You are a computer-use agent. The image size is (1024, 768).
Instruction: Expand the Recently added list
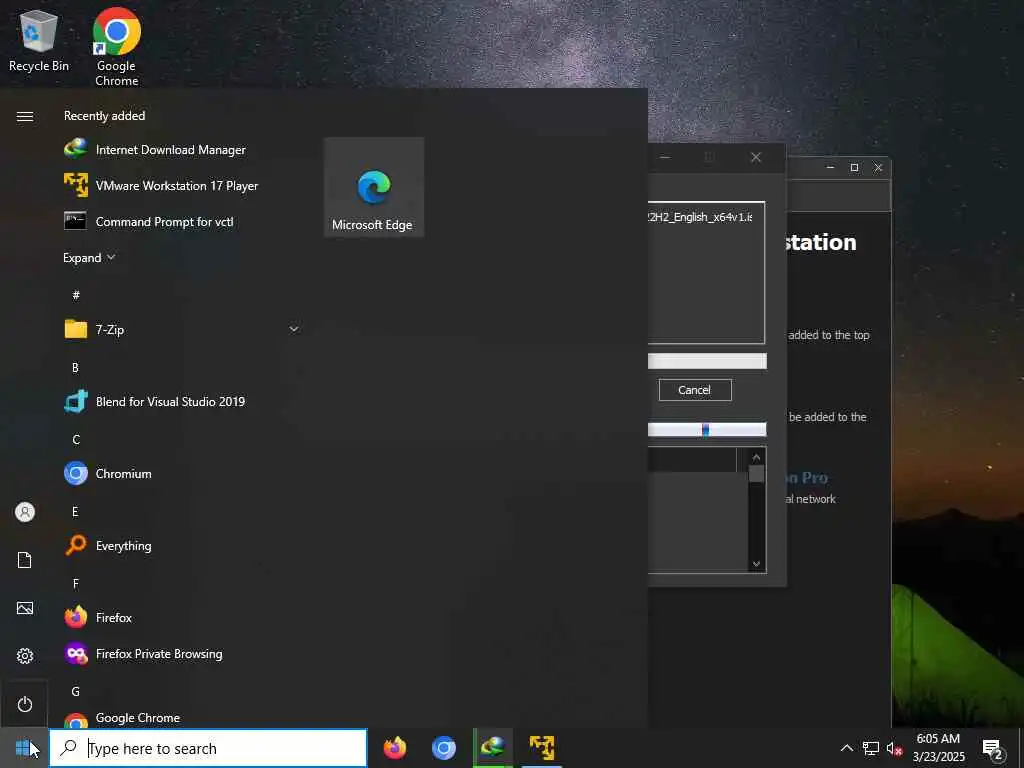pos(89,258)
